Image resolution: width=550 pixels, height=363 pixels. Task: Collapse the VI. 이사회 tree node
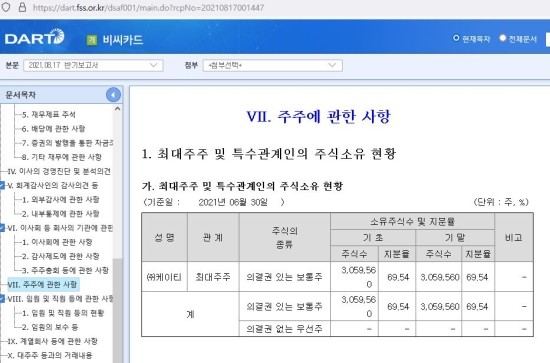click(x=2, y=228)
